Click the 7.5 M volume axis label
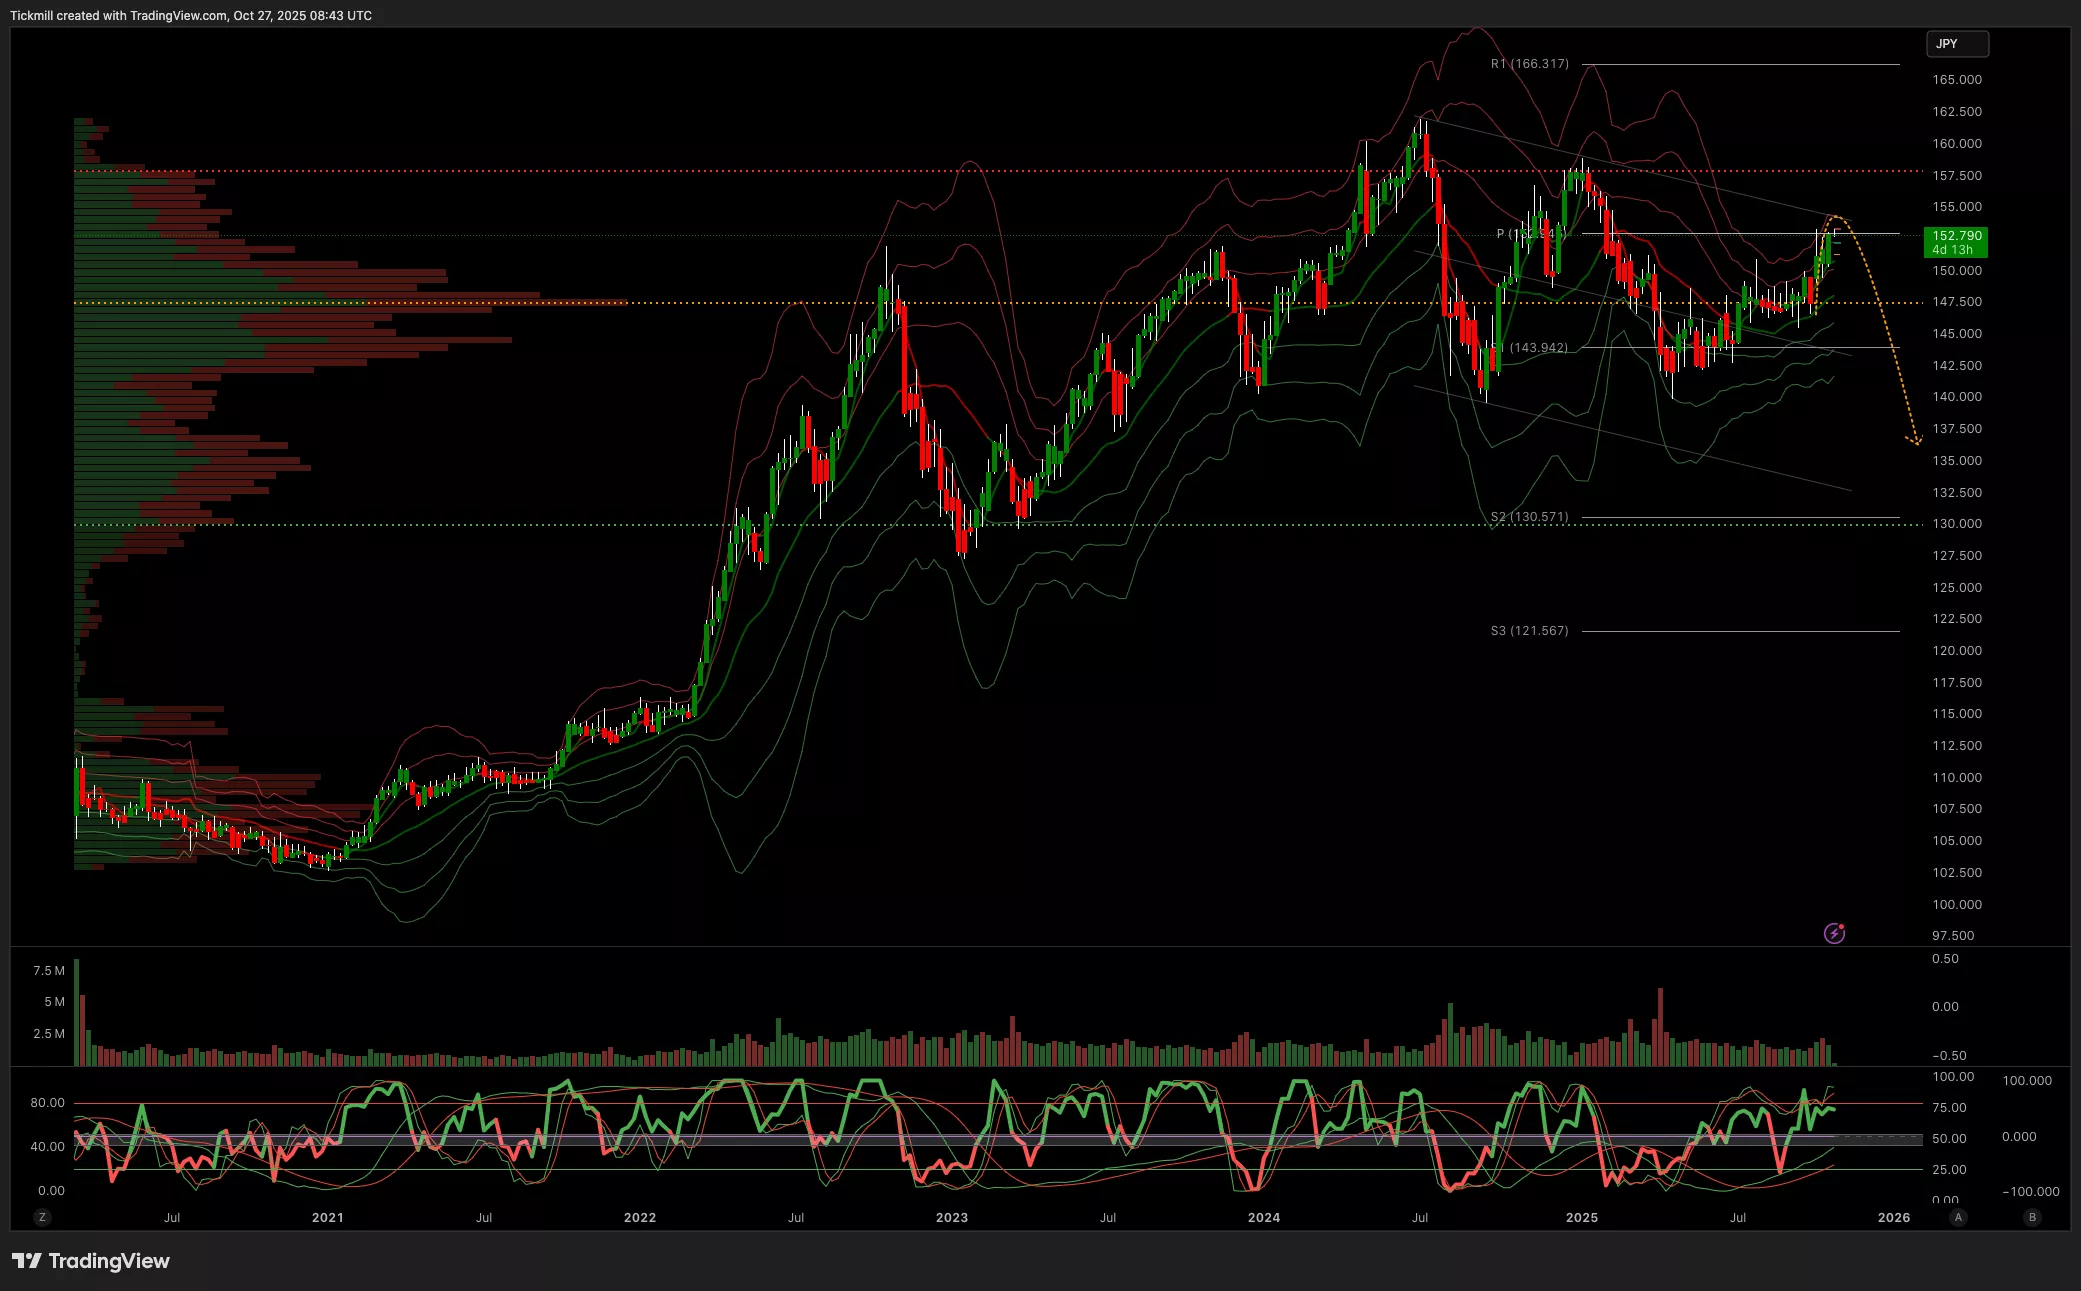 click(x=49, y=971)
